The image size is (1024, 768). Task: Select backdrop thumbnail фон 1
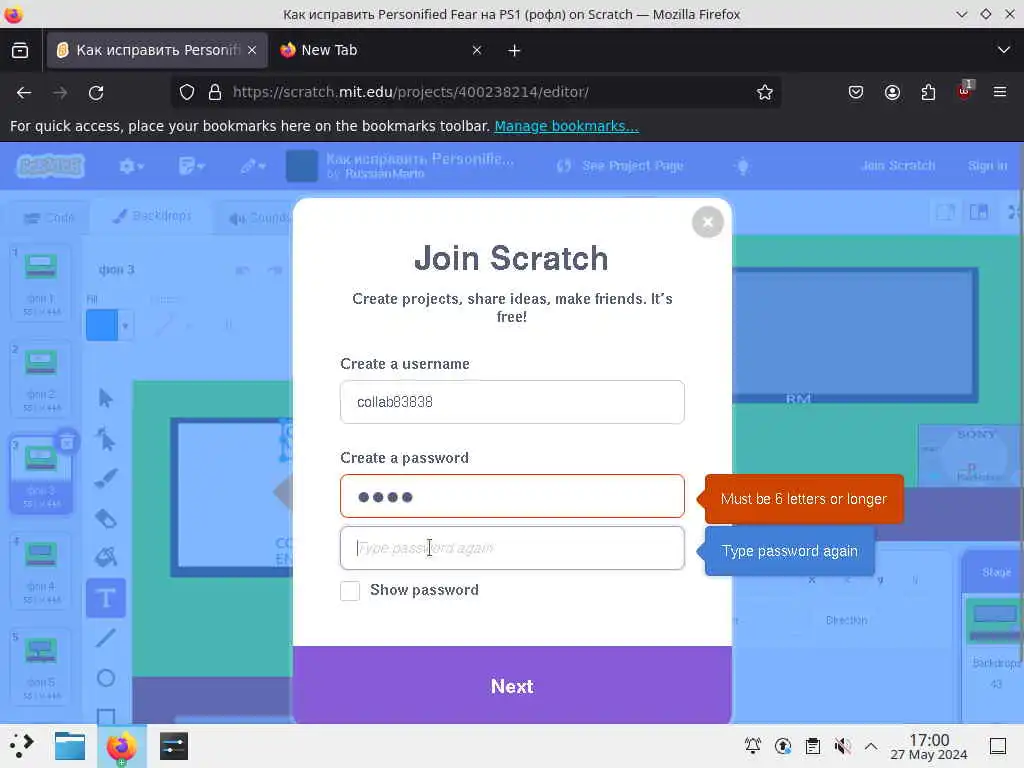point(40,283)
